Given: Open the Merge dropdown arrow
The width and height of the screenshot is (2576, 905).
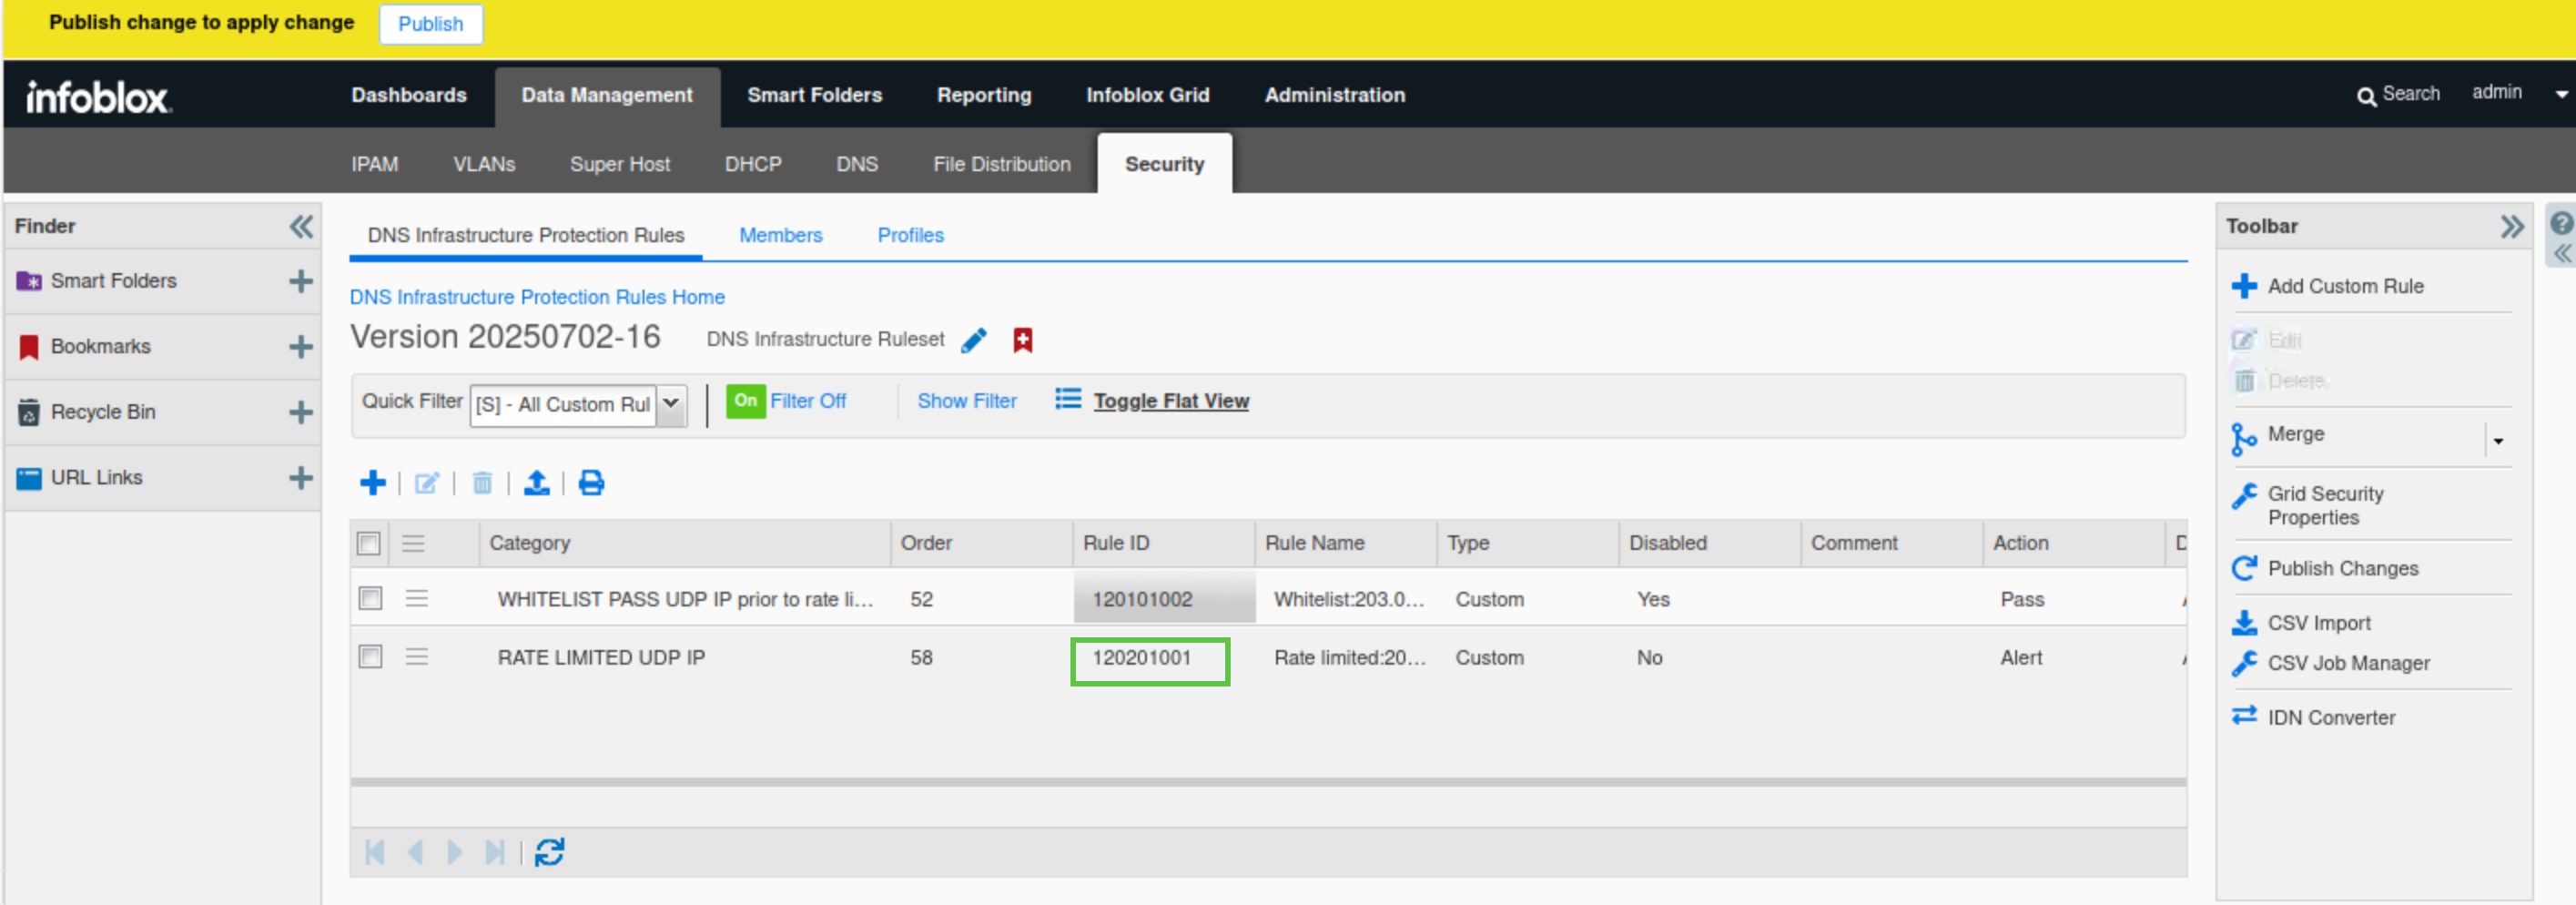Looking at the screenshot, I should [2497, 440].
